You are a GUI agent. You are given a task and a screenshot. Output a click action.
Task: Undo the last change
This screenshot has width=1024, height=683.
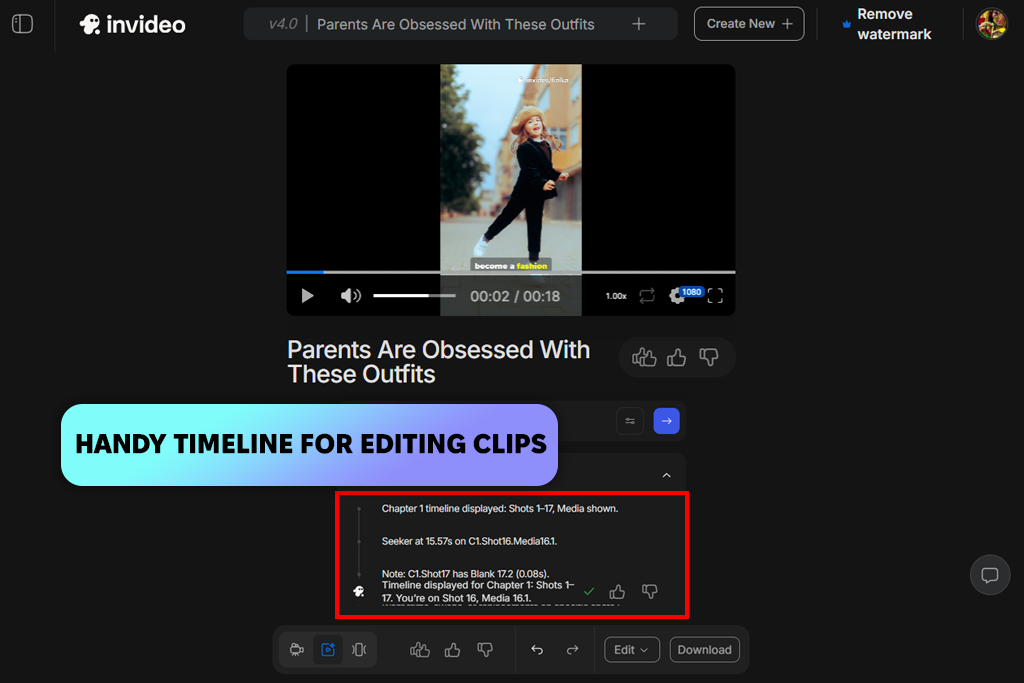pos(537,650)
